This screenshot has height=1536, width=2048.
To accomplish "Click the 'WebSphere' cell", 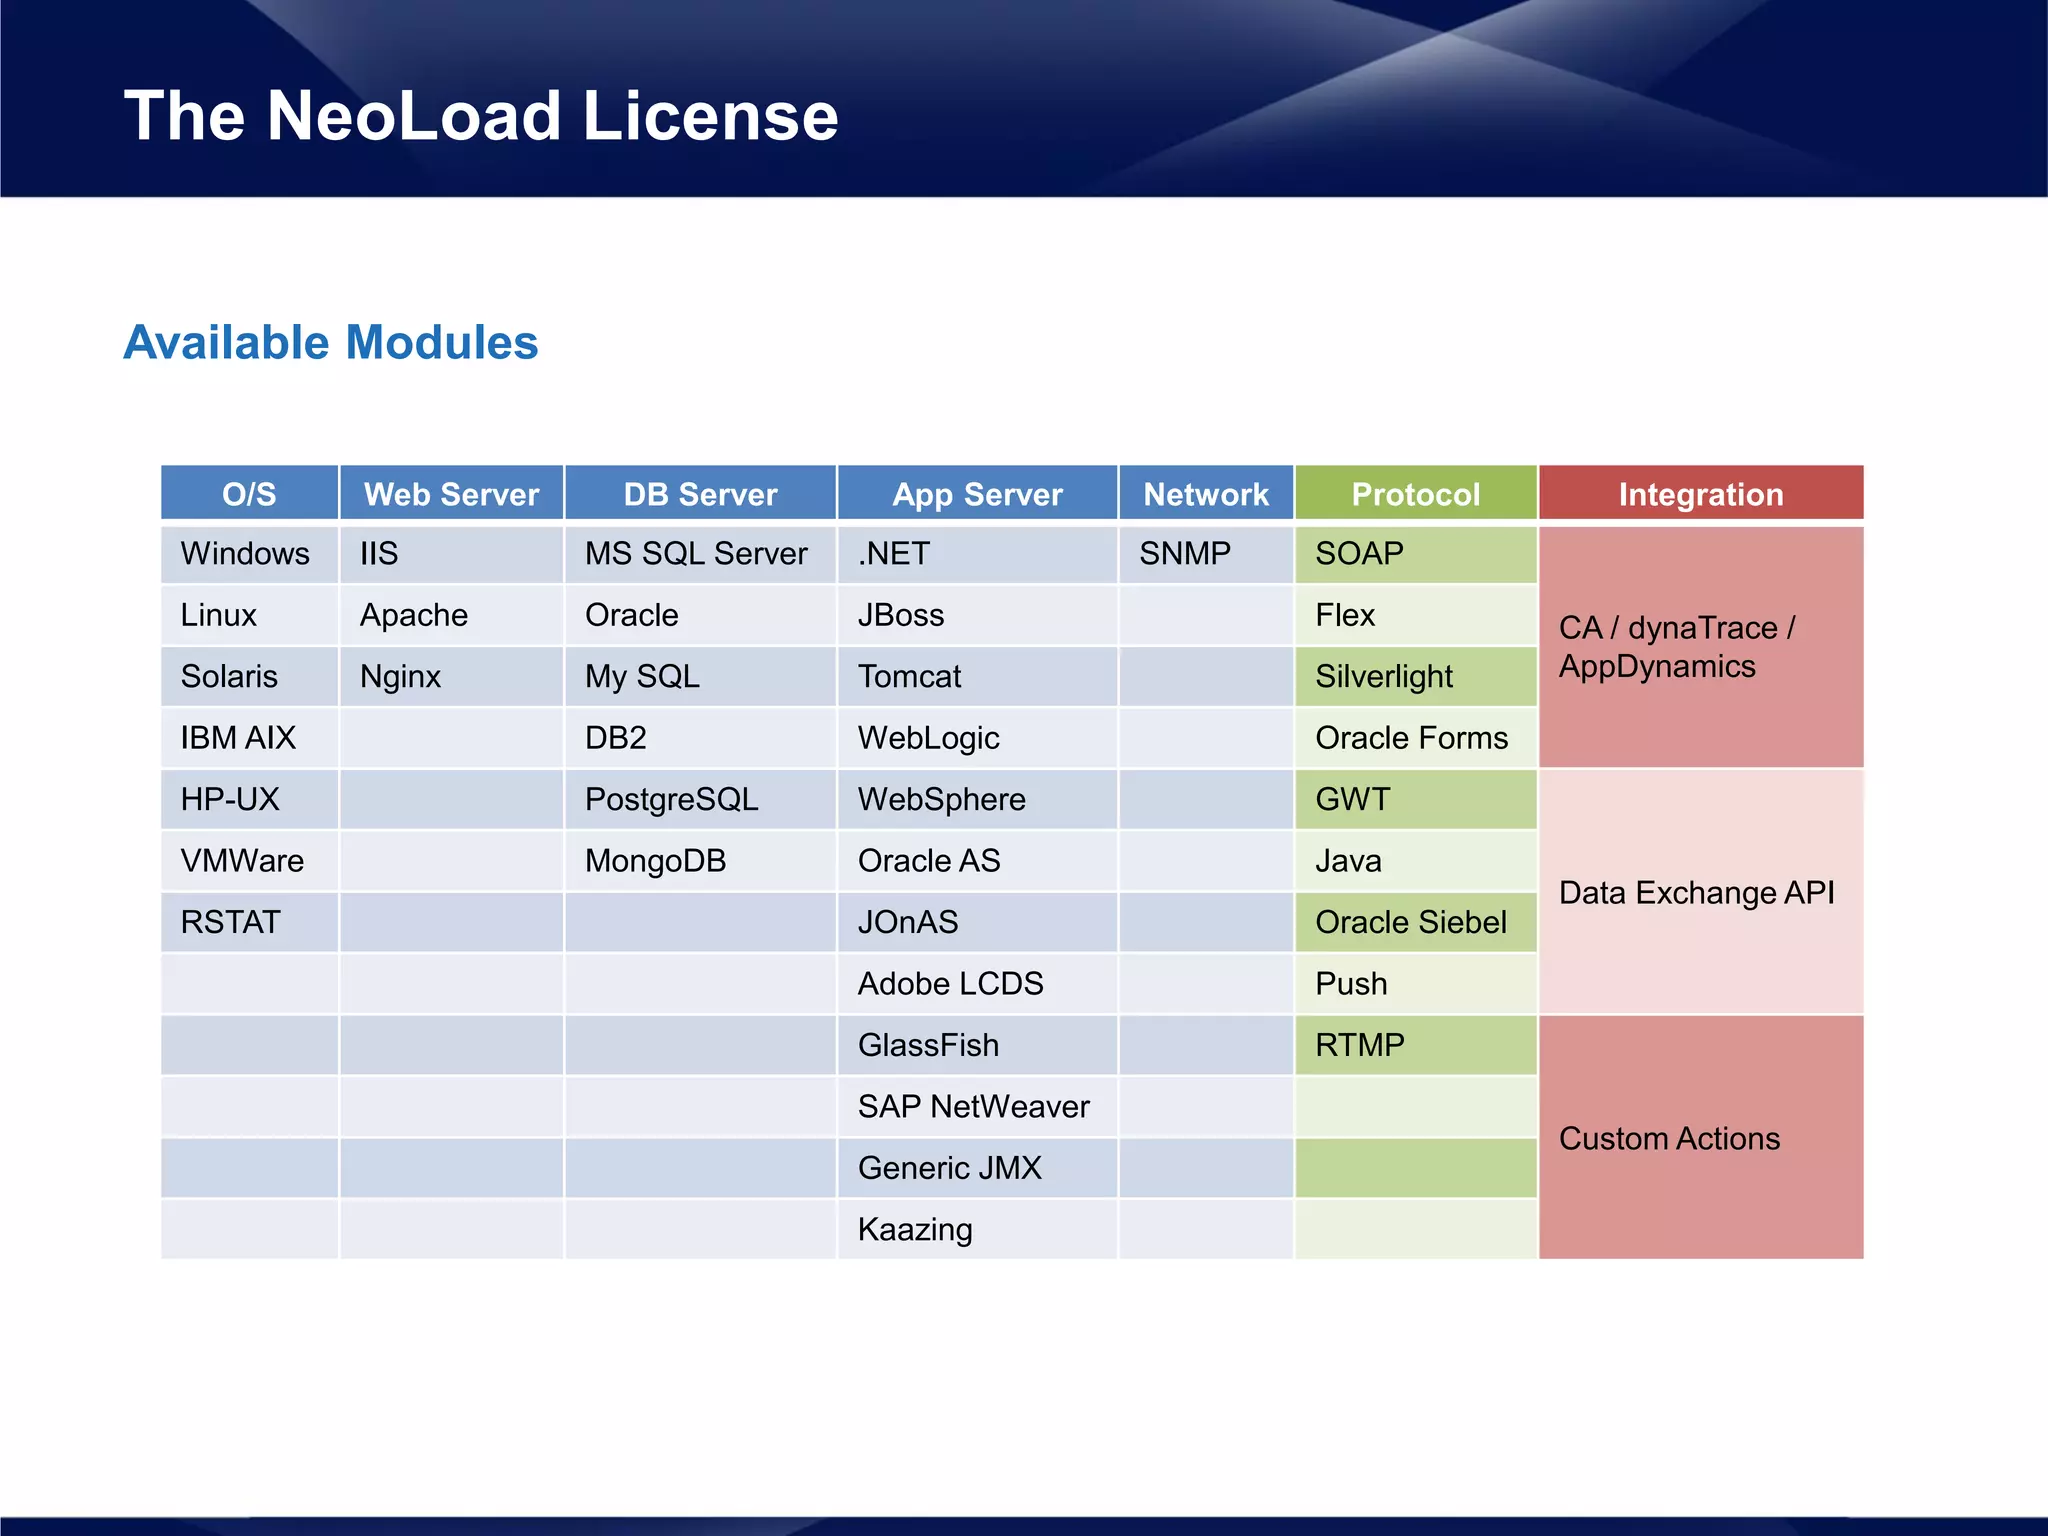I will [978, 800].
